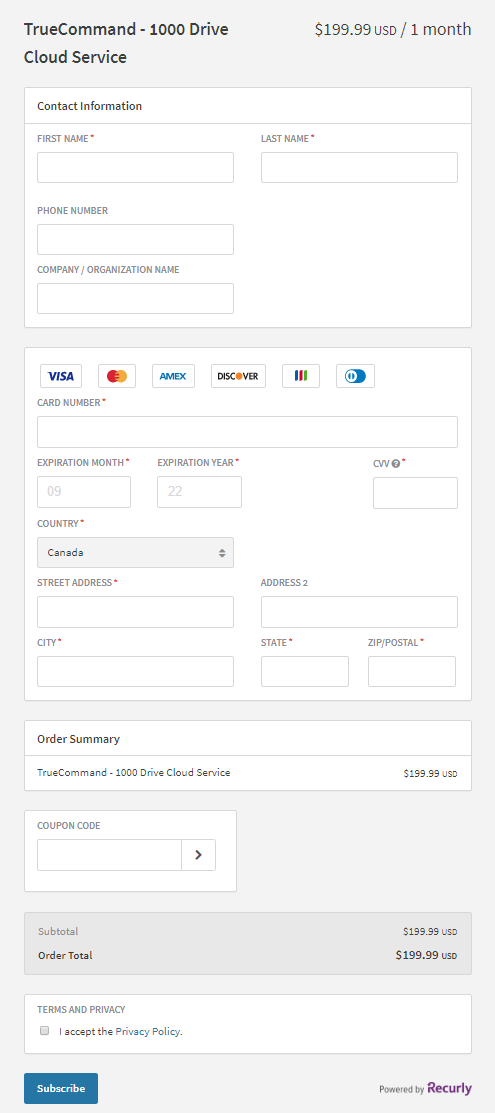Image resolution: width=495 pixels, height=1113 pixels.
Task: Apply coupon with the arrow button
Action: click(199, 855)
